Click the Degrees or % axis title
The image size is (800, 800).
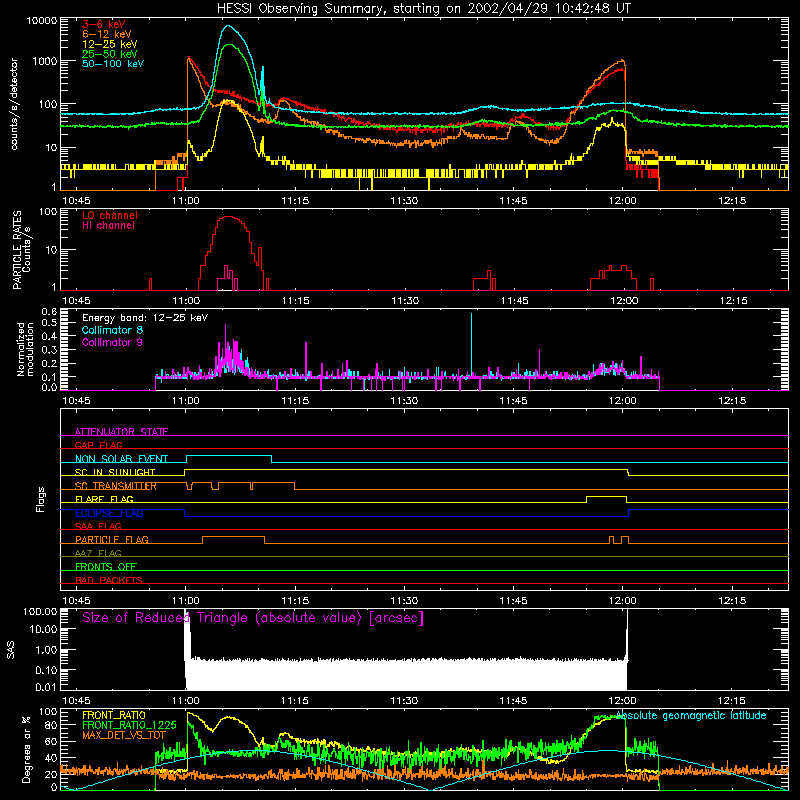coord(26,750)
